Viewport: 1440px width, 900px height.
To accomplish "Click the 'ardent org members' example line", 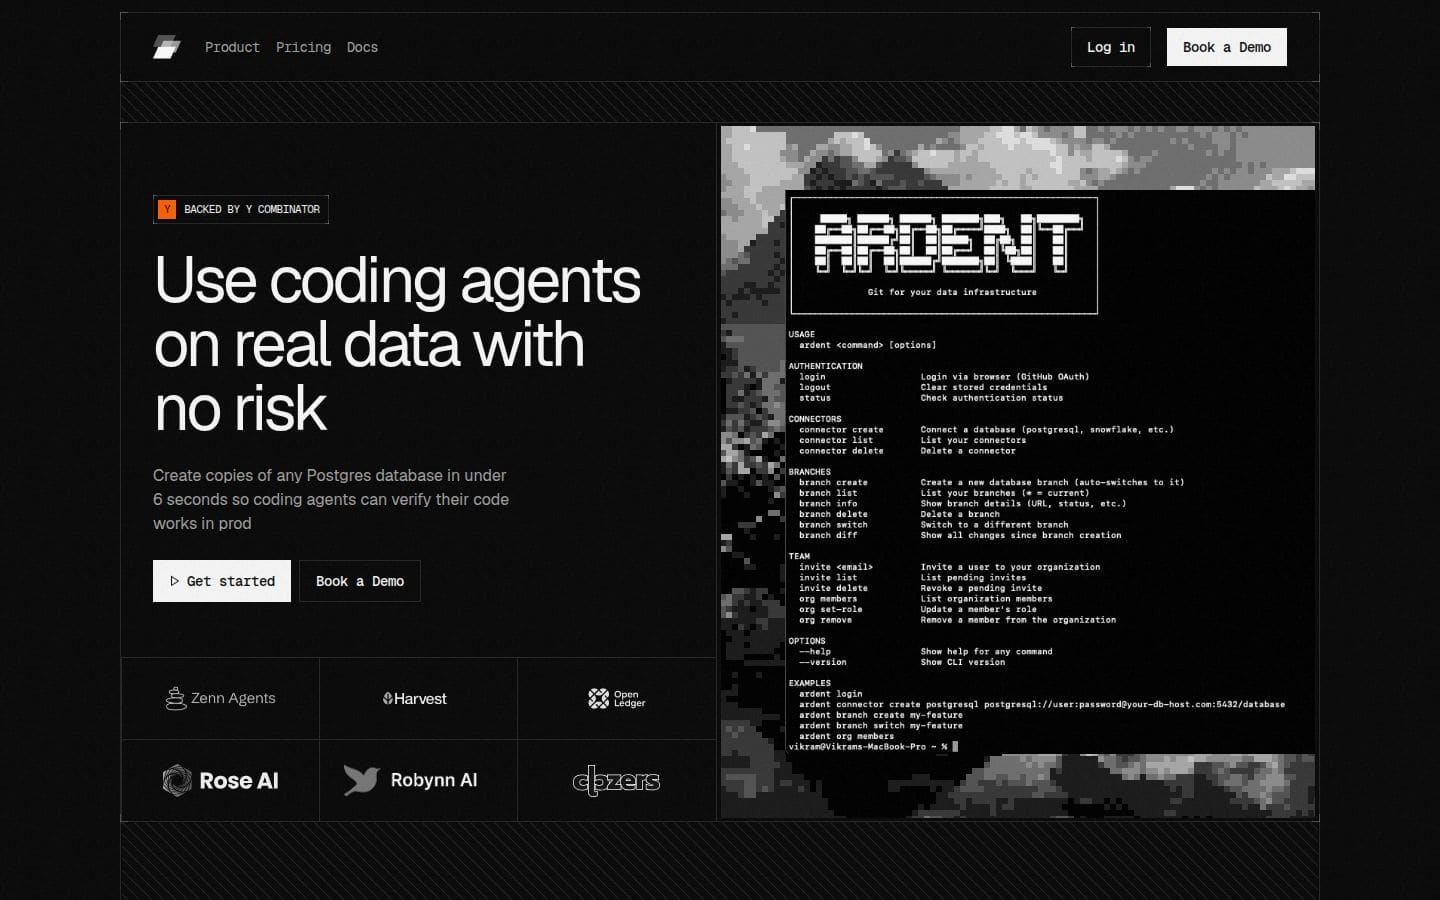I will 846,736.
